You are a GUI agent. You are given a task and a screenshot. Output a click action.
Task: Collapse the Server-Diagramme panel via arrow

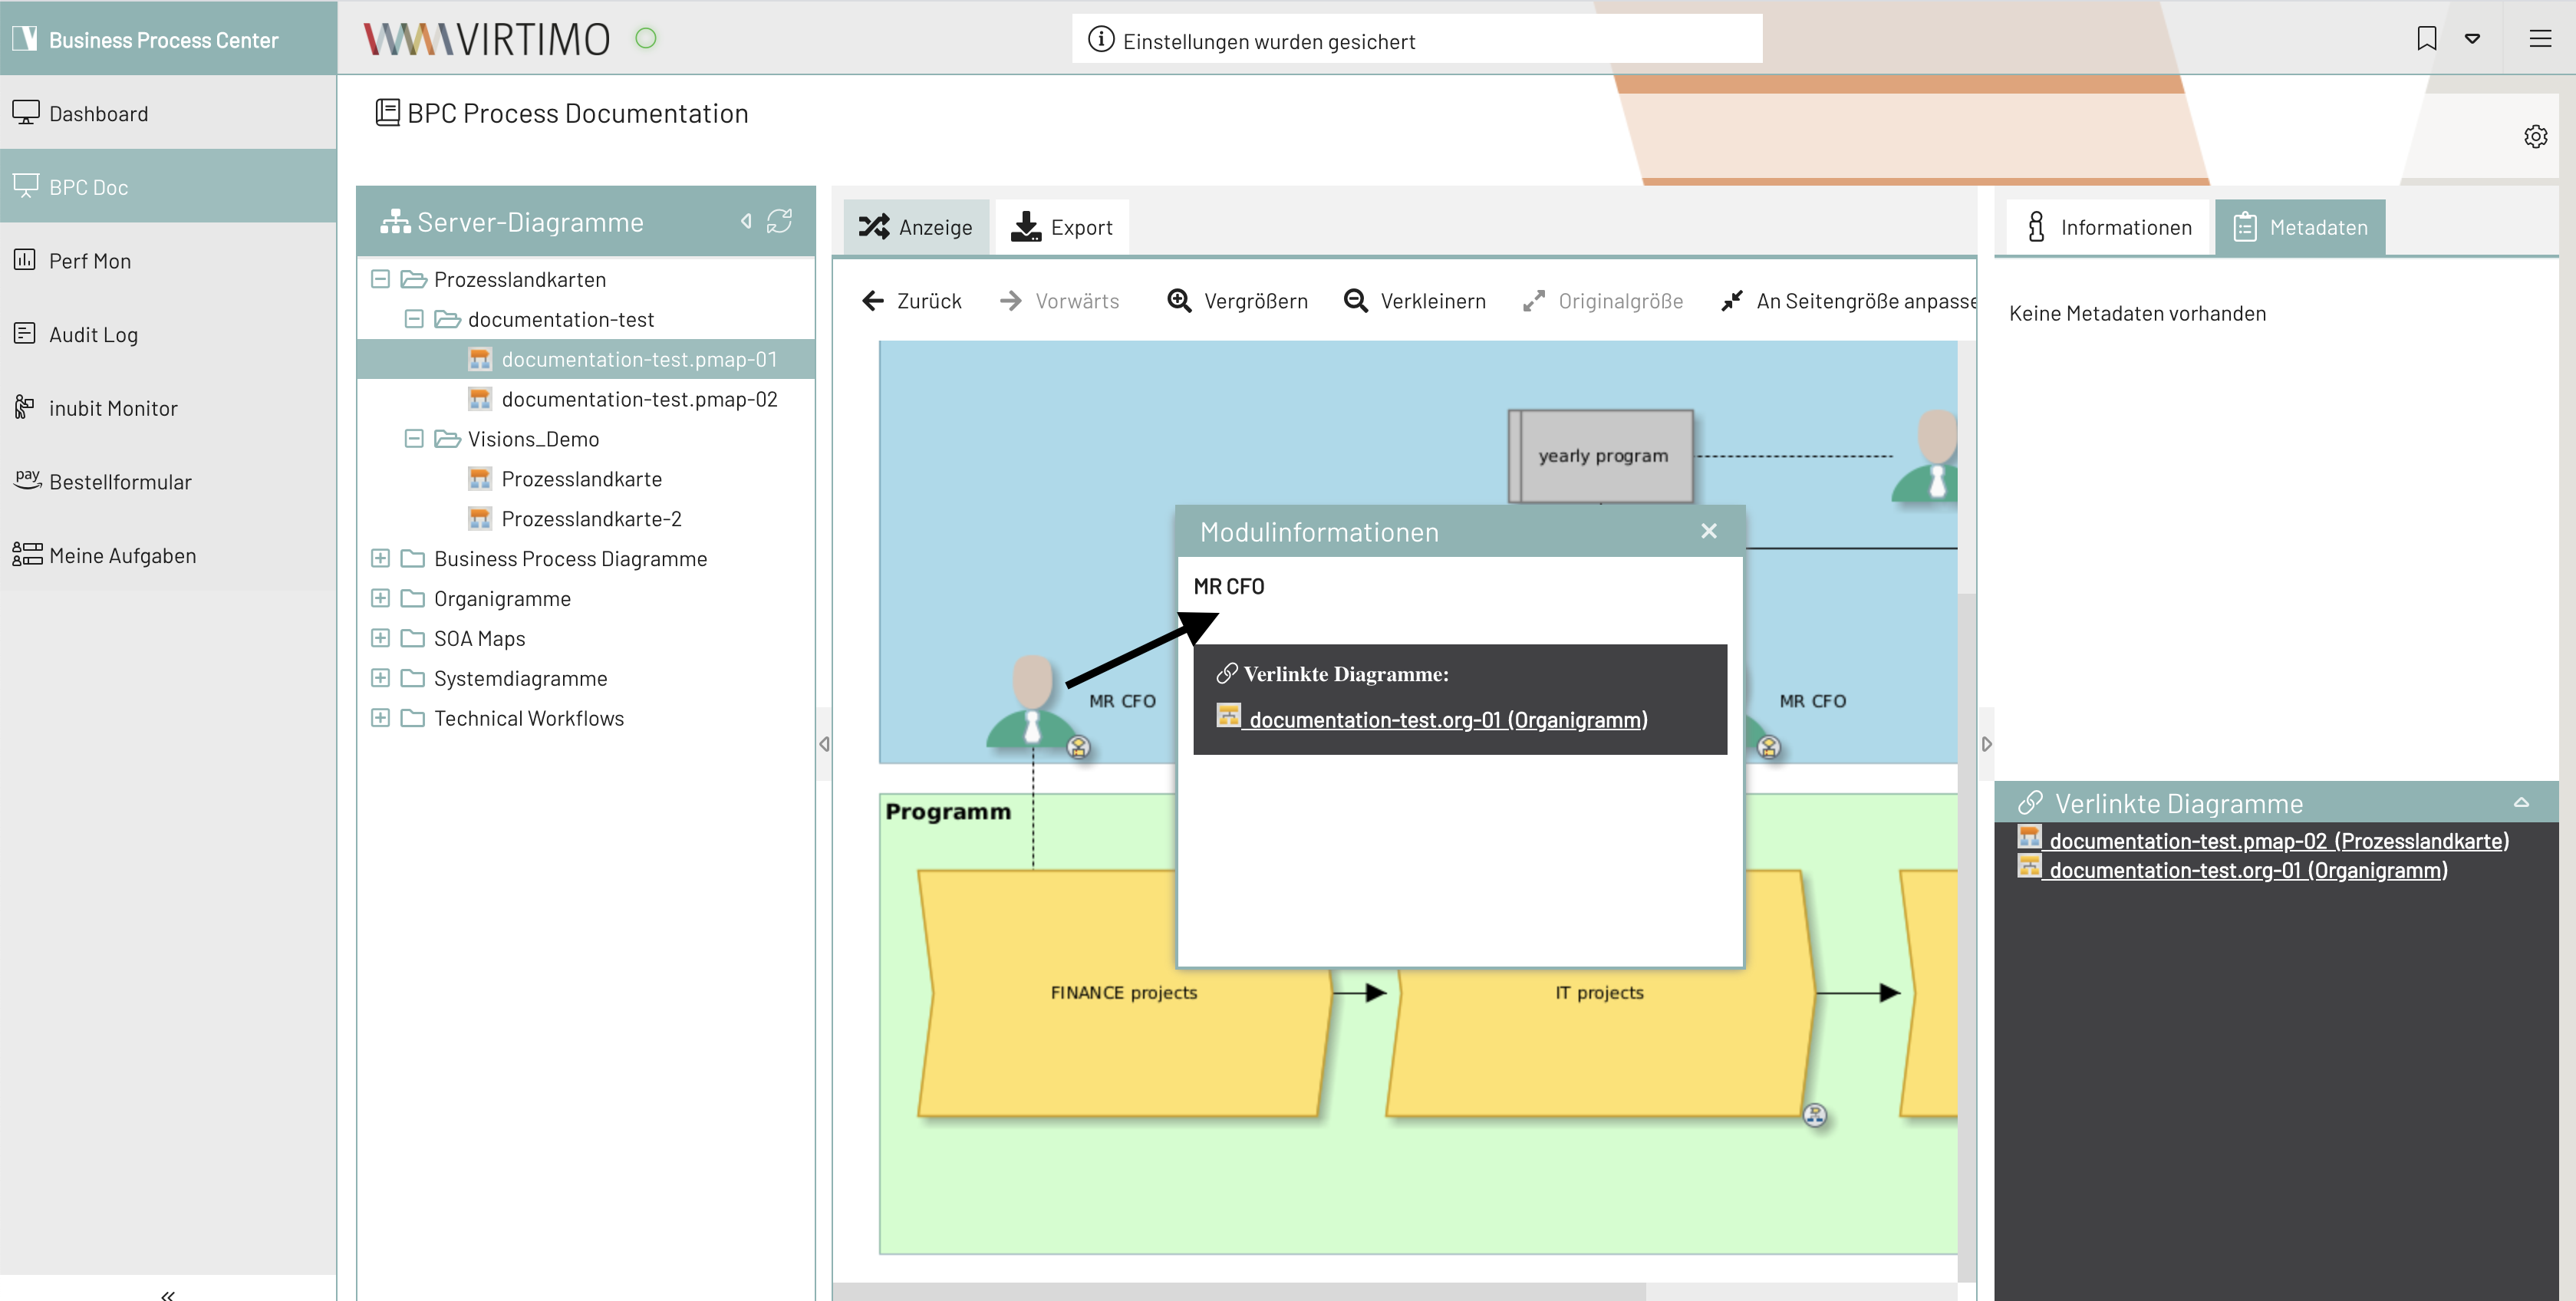click(746, 221)
